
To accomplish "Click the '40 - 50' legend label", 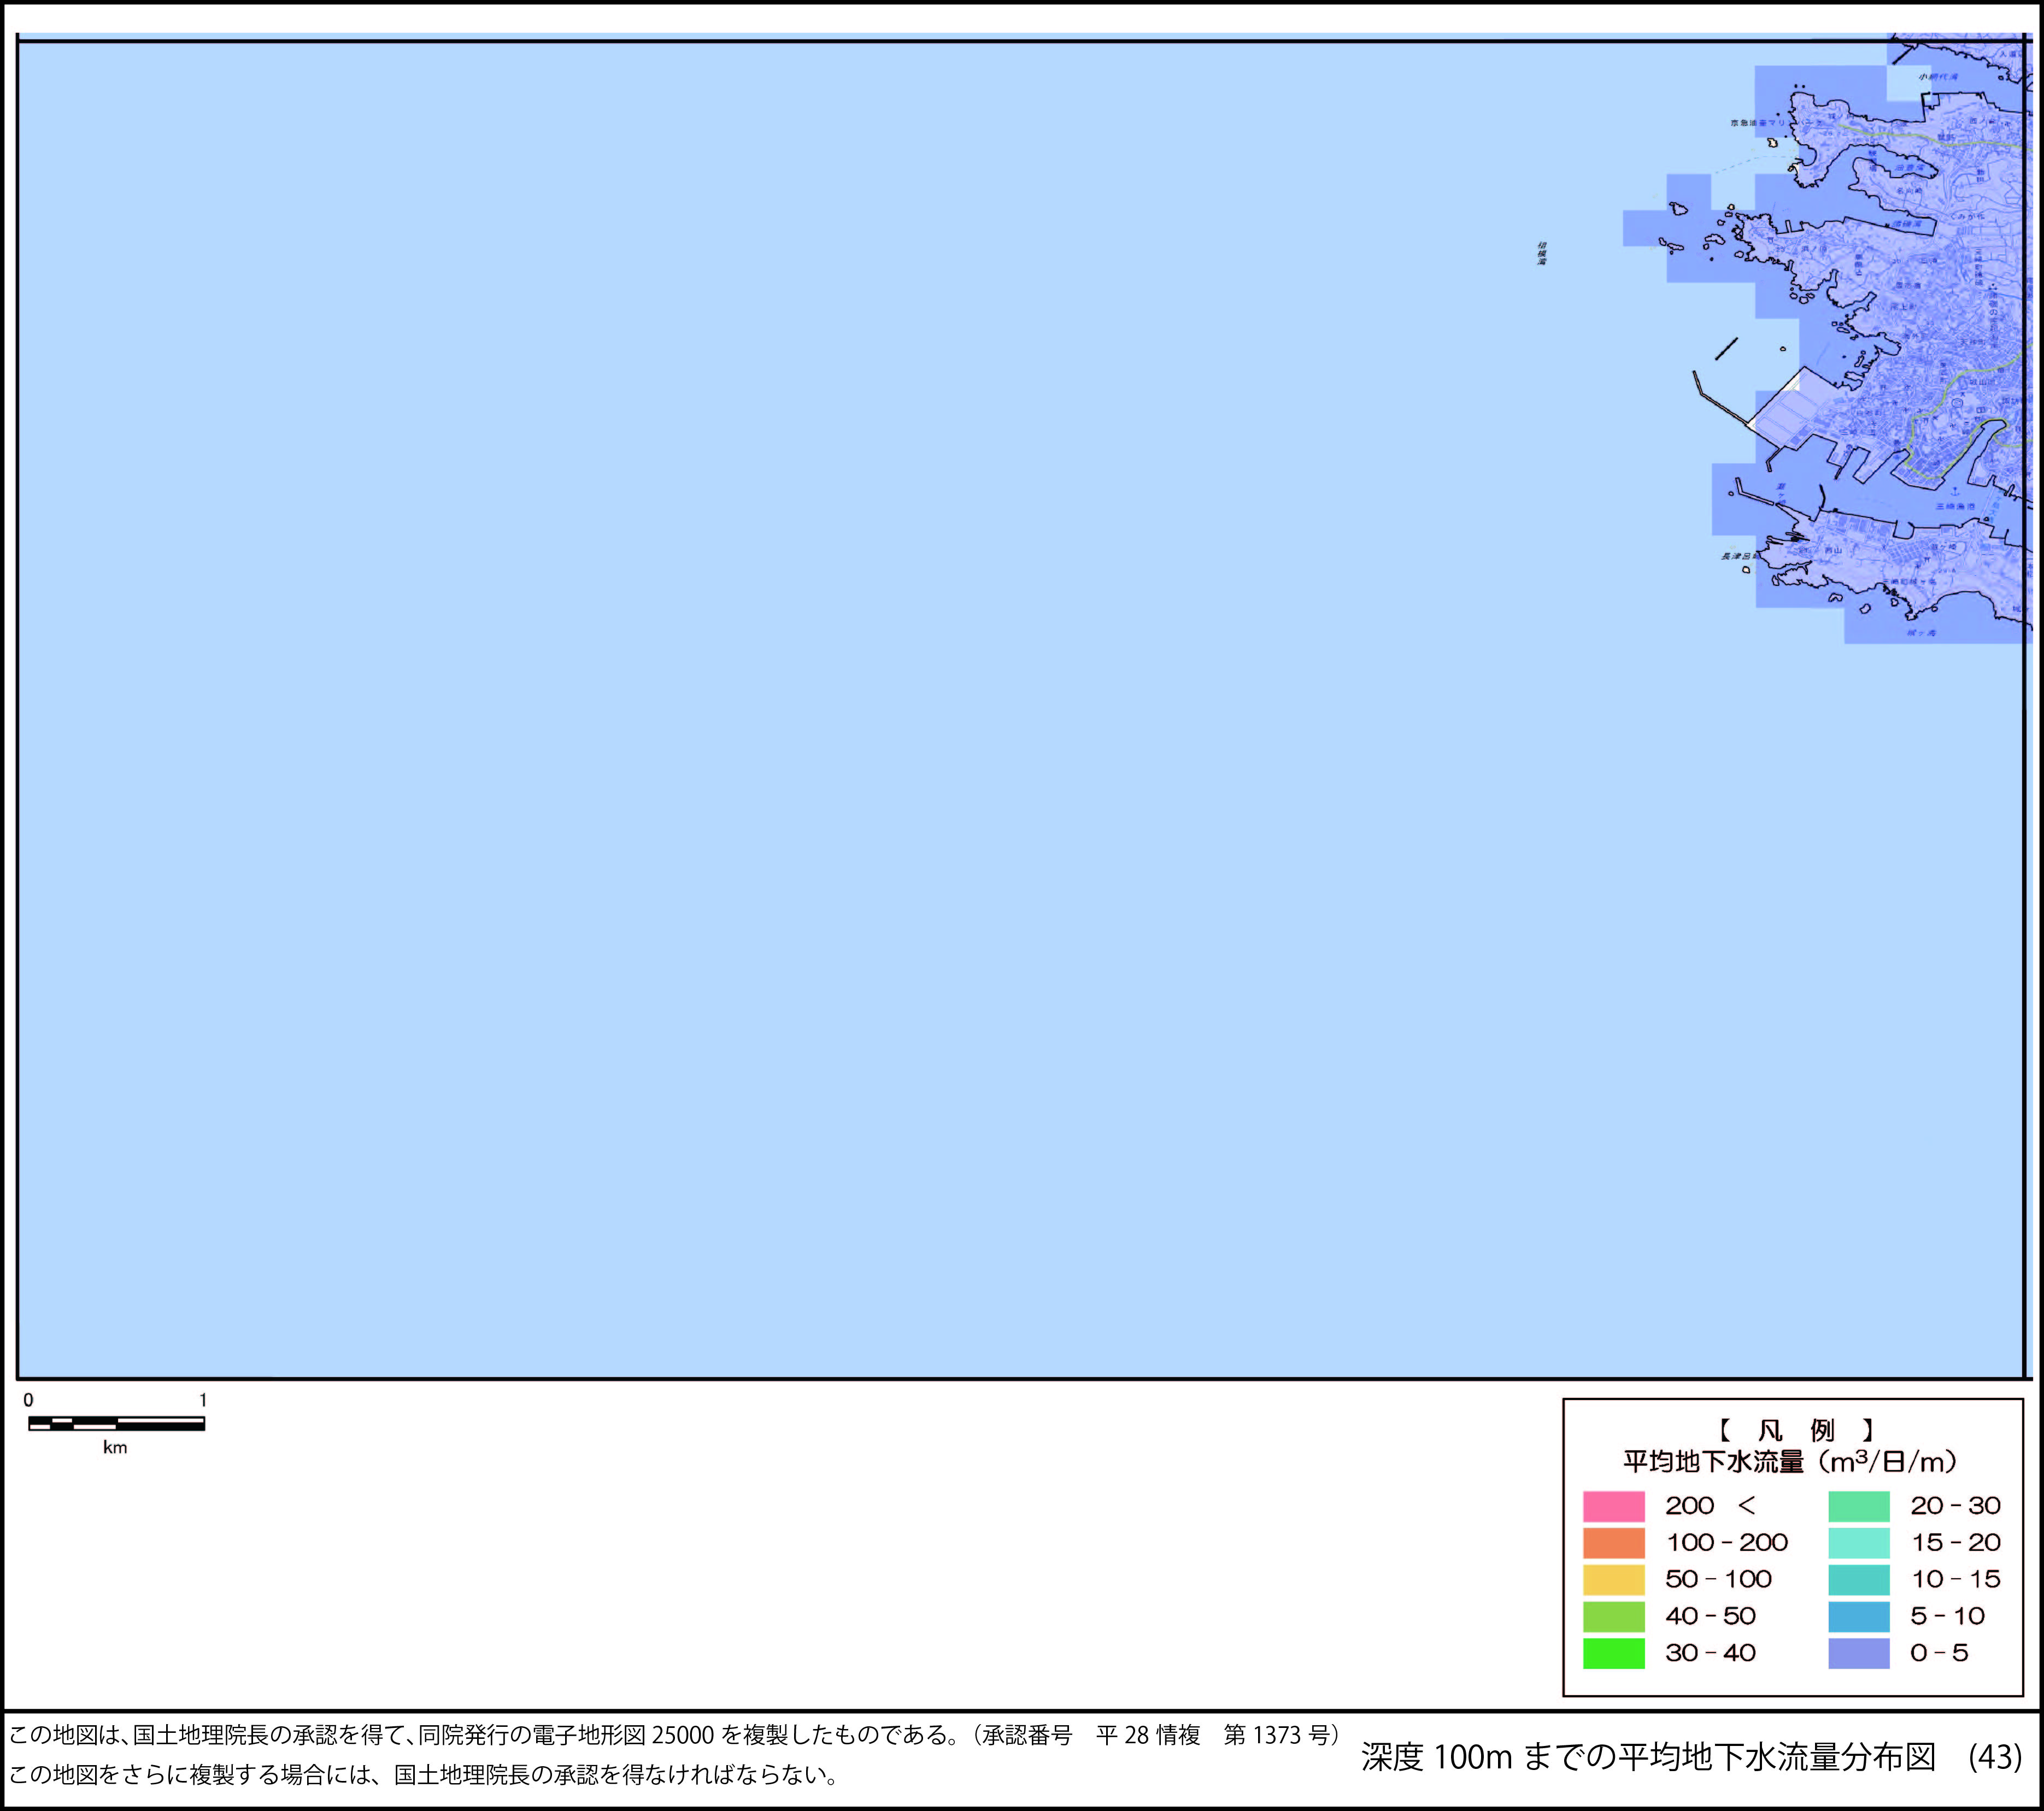I will (x=1710, y=1617).
